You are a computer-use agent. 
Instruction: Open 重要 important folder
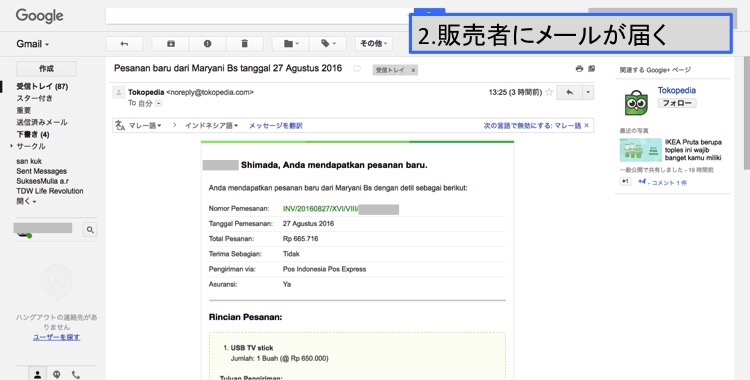point(23,110)
